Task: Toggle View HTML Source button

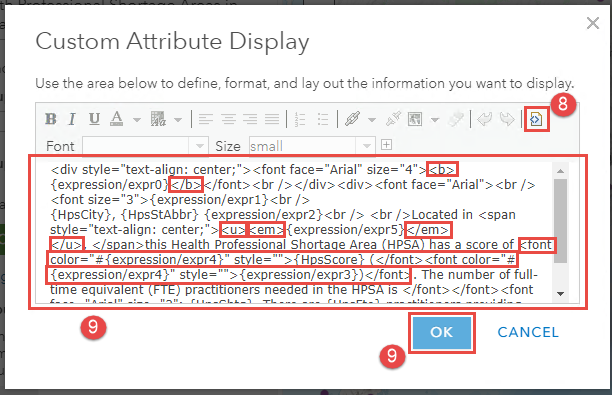Action: pyautogui.click(x=536, y=119)
